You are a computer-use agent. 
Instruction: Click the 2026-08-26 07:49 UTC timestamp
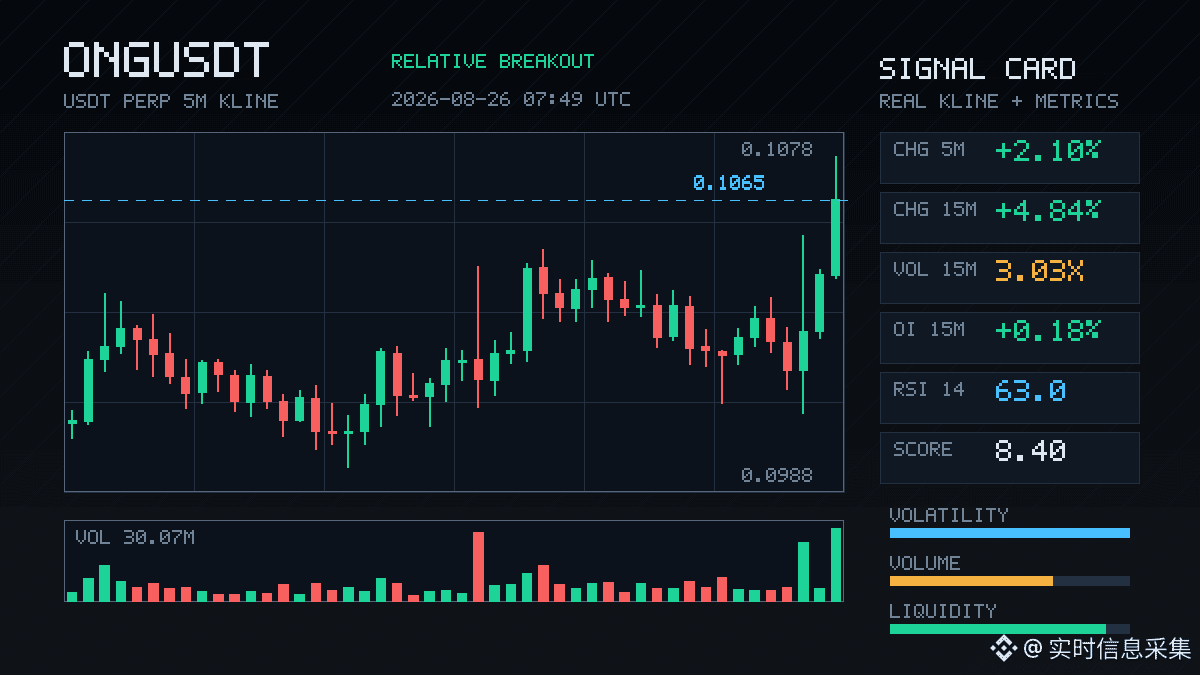510,99
